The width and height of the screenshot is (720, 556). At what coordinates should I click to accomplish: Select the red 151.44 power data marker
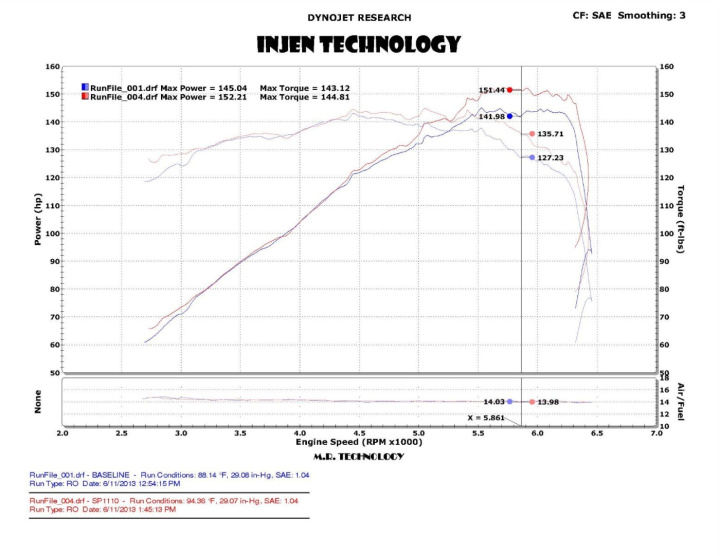pos(510,90)
